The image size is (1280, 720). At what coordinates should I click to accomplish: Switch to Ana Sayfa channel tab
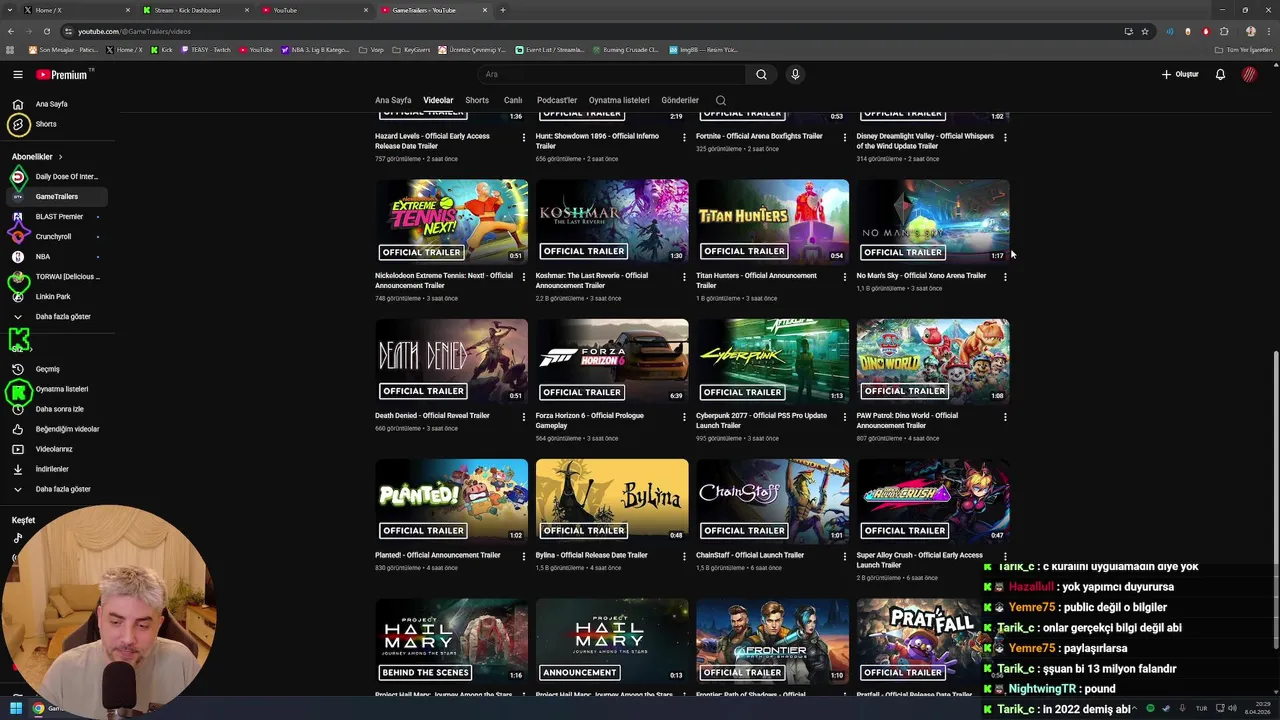coord(393,100)
